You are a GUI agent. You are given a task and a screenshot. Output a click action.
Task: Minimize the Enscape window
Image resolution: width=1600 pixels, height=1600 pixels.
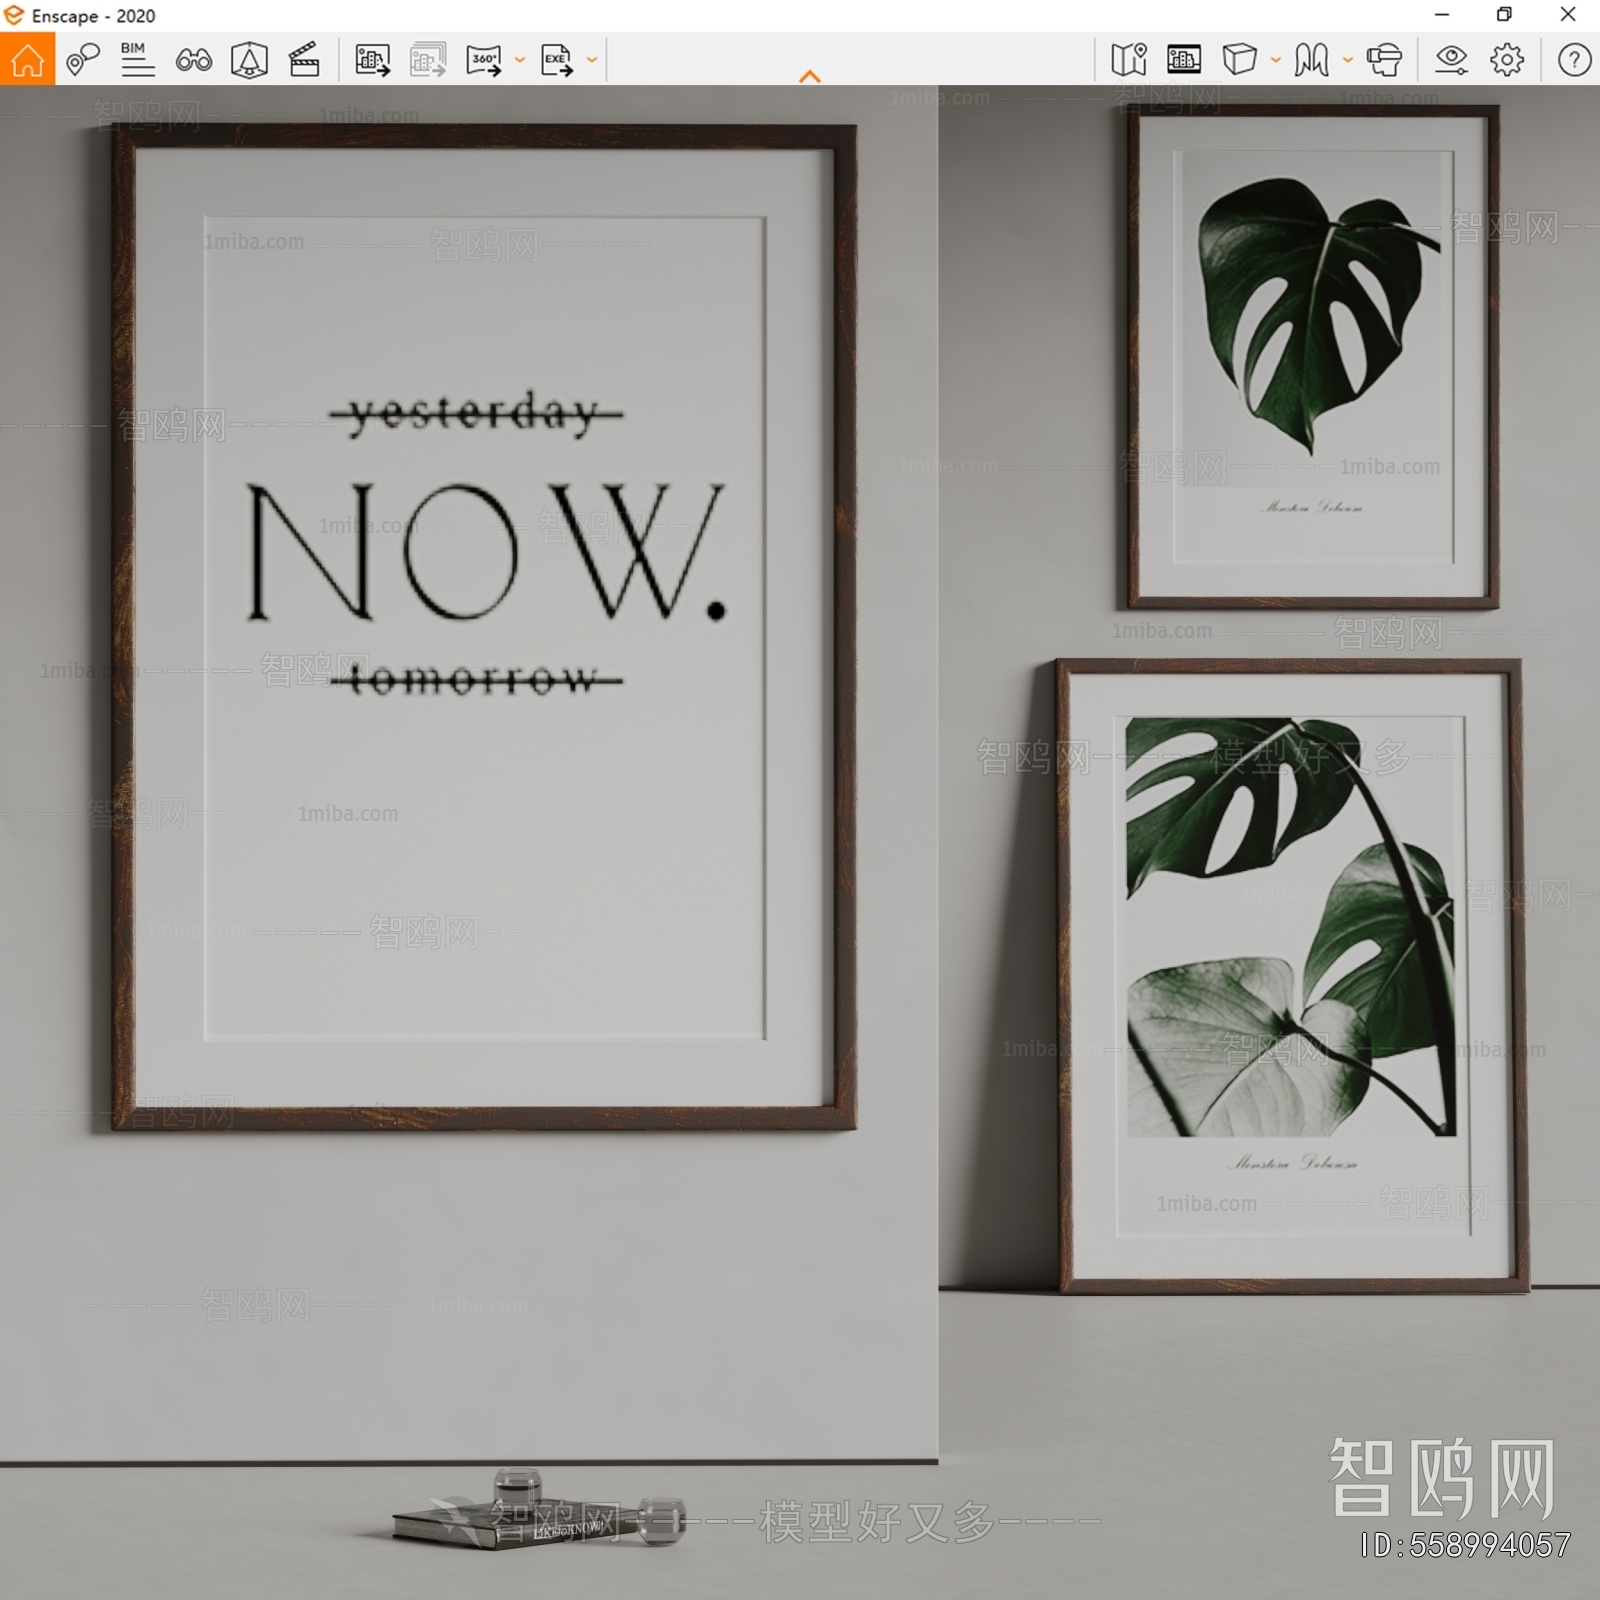(1441, 15)
